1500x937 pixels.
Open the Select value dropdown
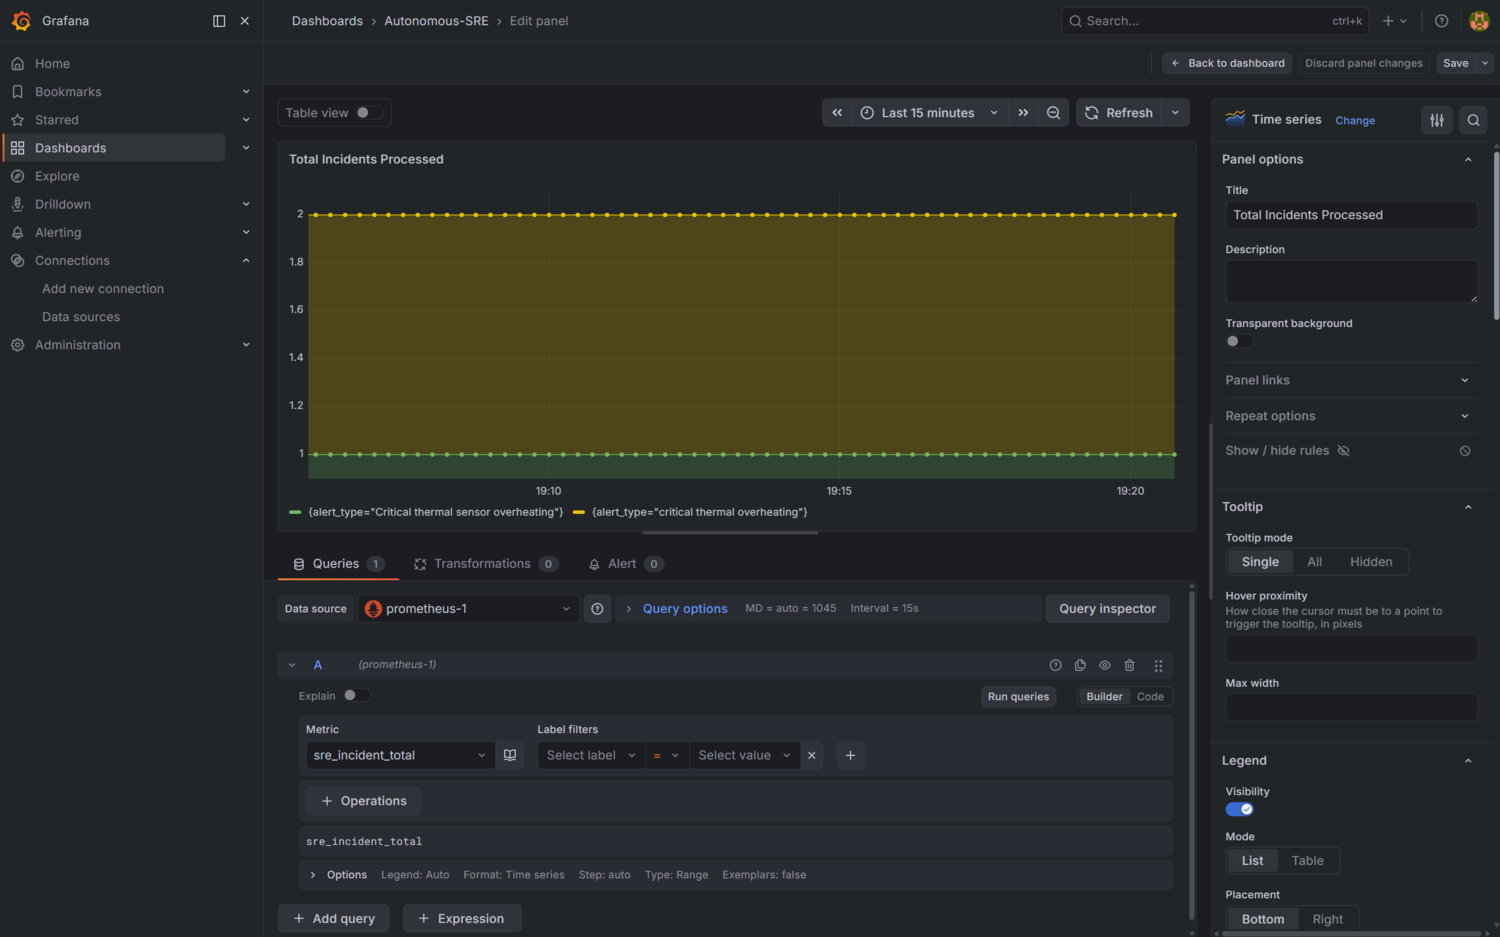[x=744, y=755]
